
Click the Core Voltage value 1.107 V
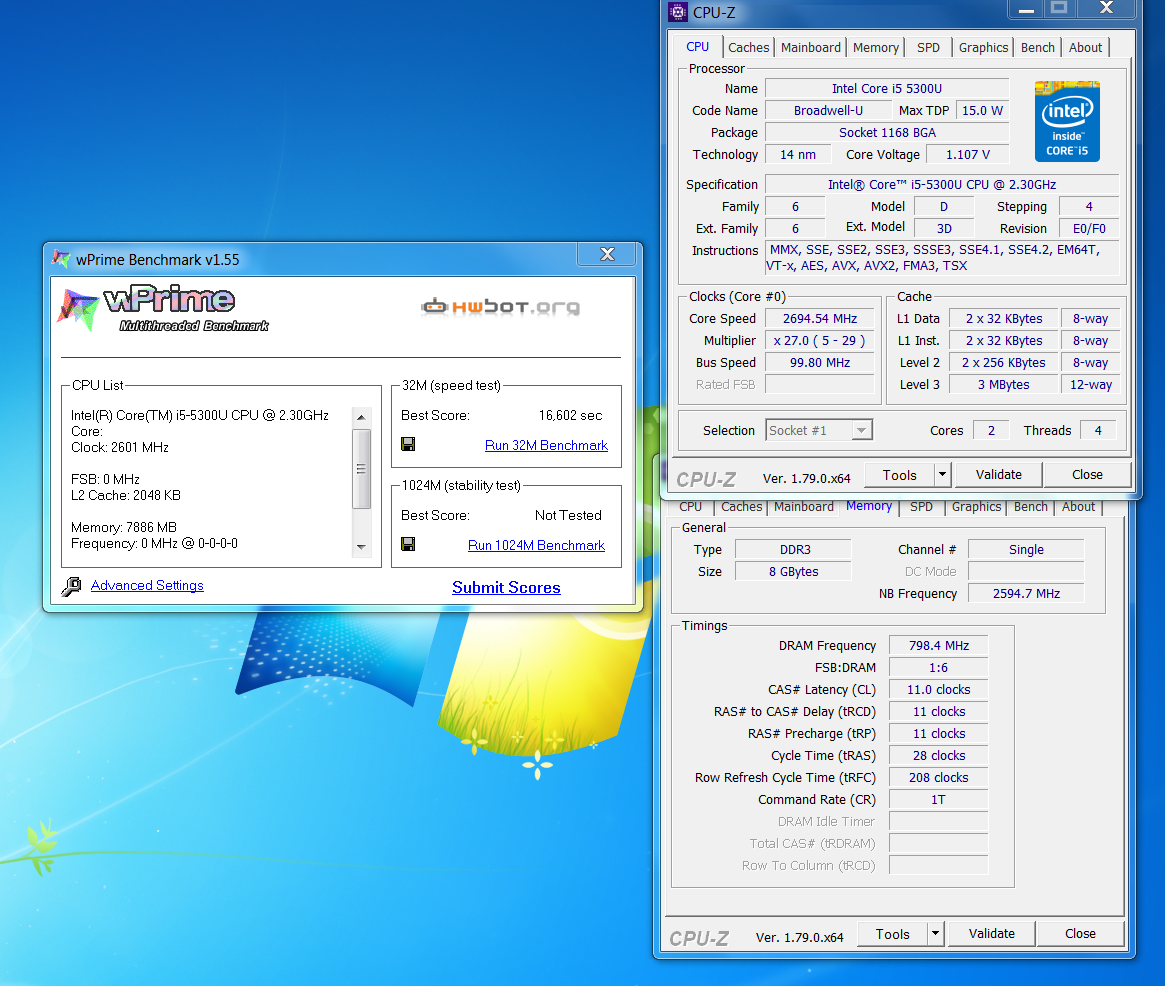(967, 155)
